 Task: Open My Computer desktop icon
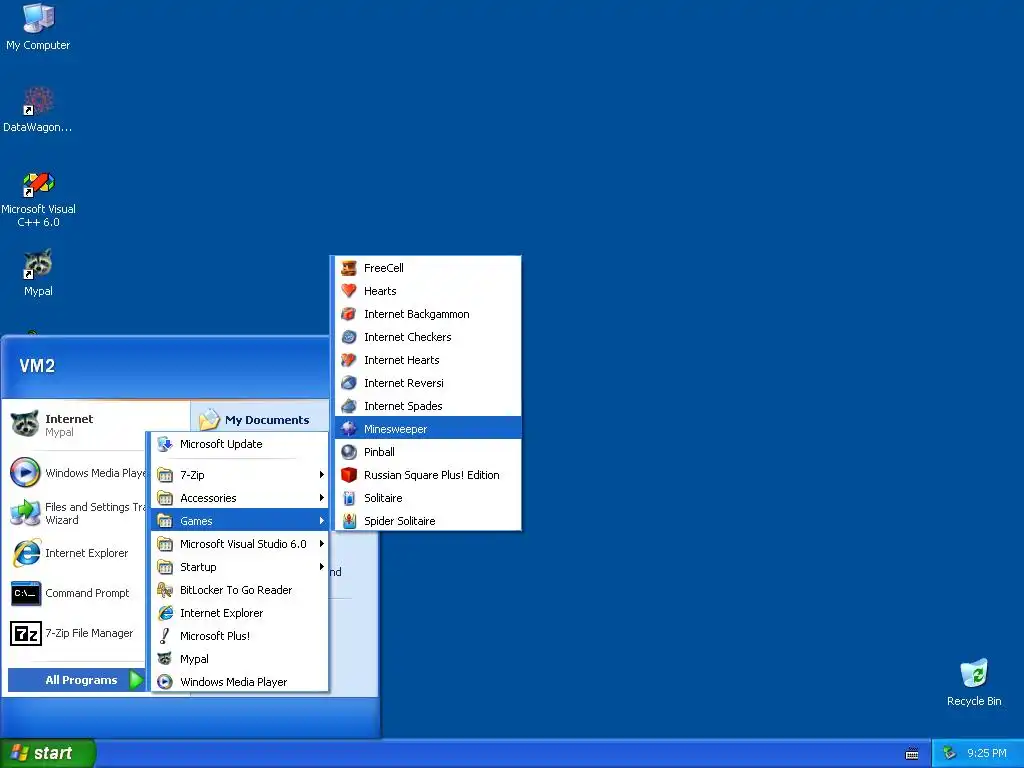(x=38, y=26)
